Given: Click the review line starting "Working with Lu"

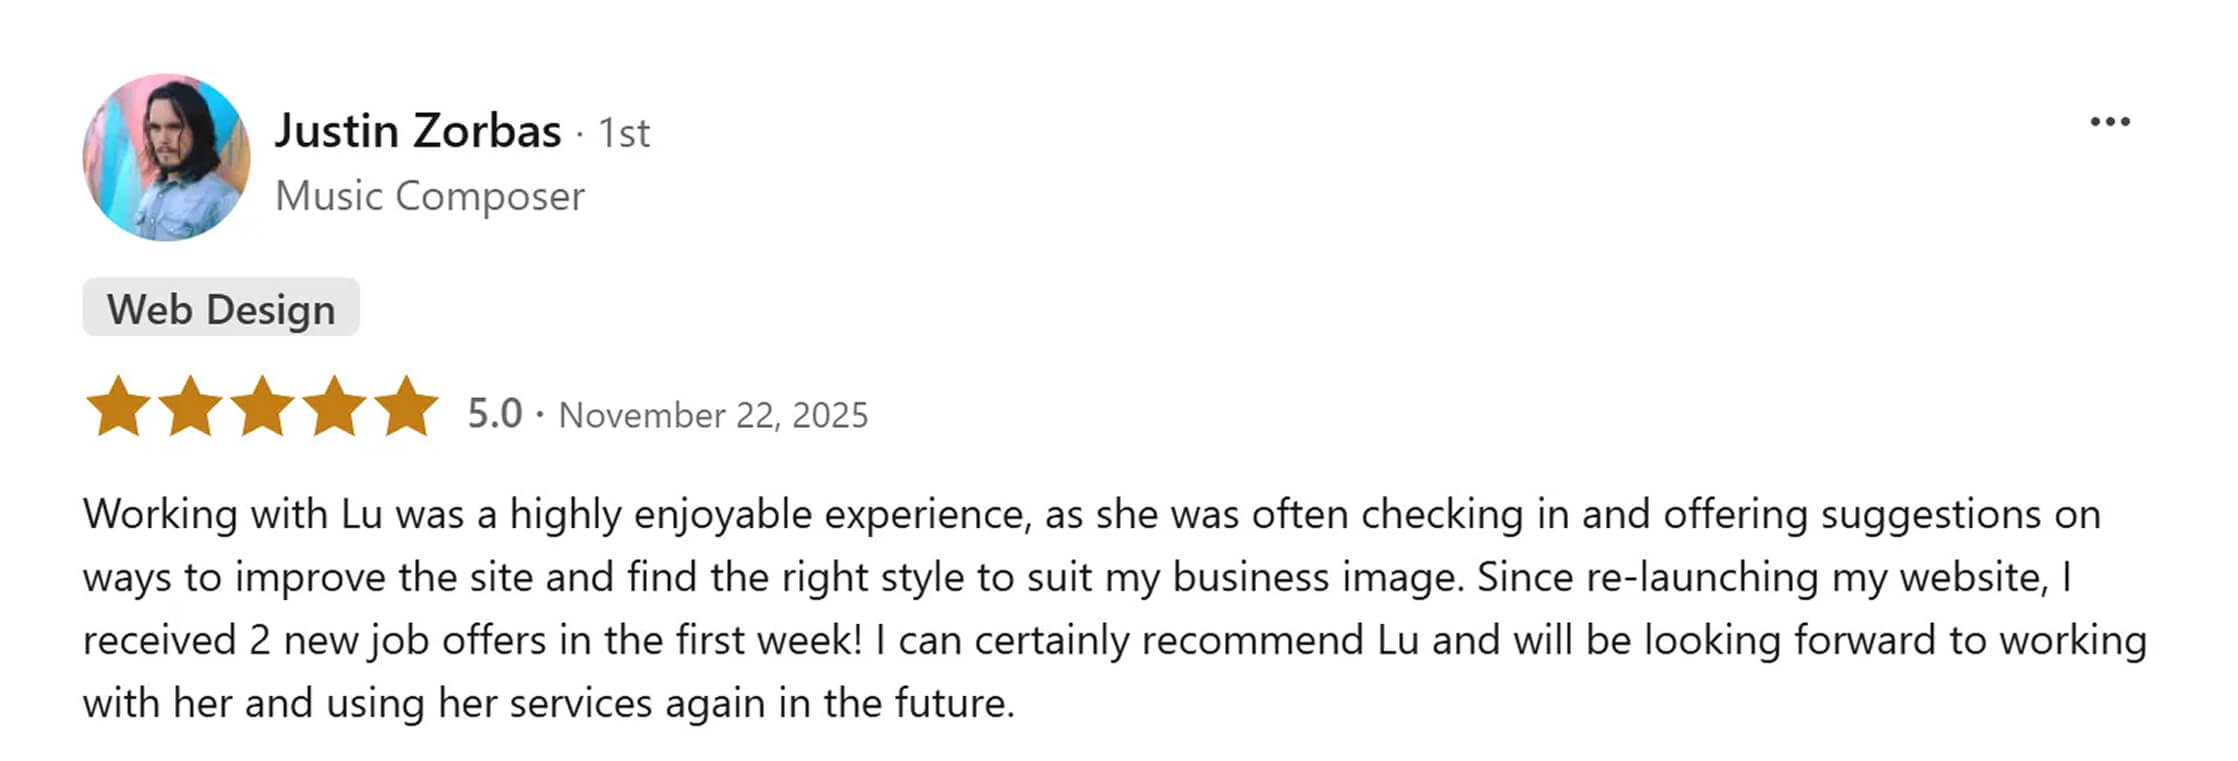Looking at the screenshot, I should point(1090,514).
